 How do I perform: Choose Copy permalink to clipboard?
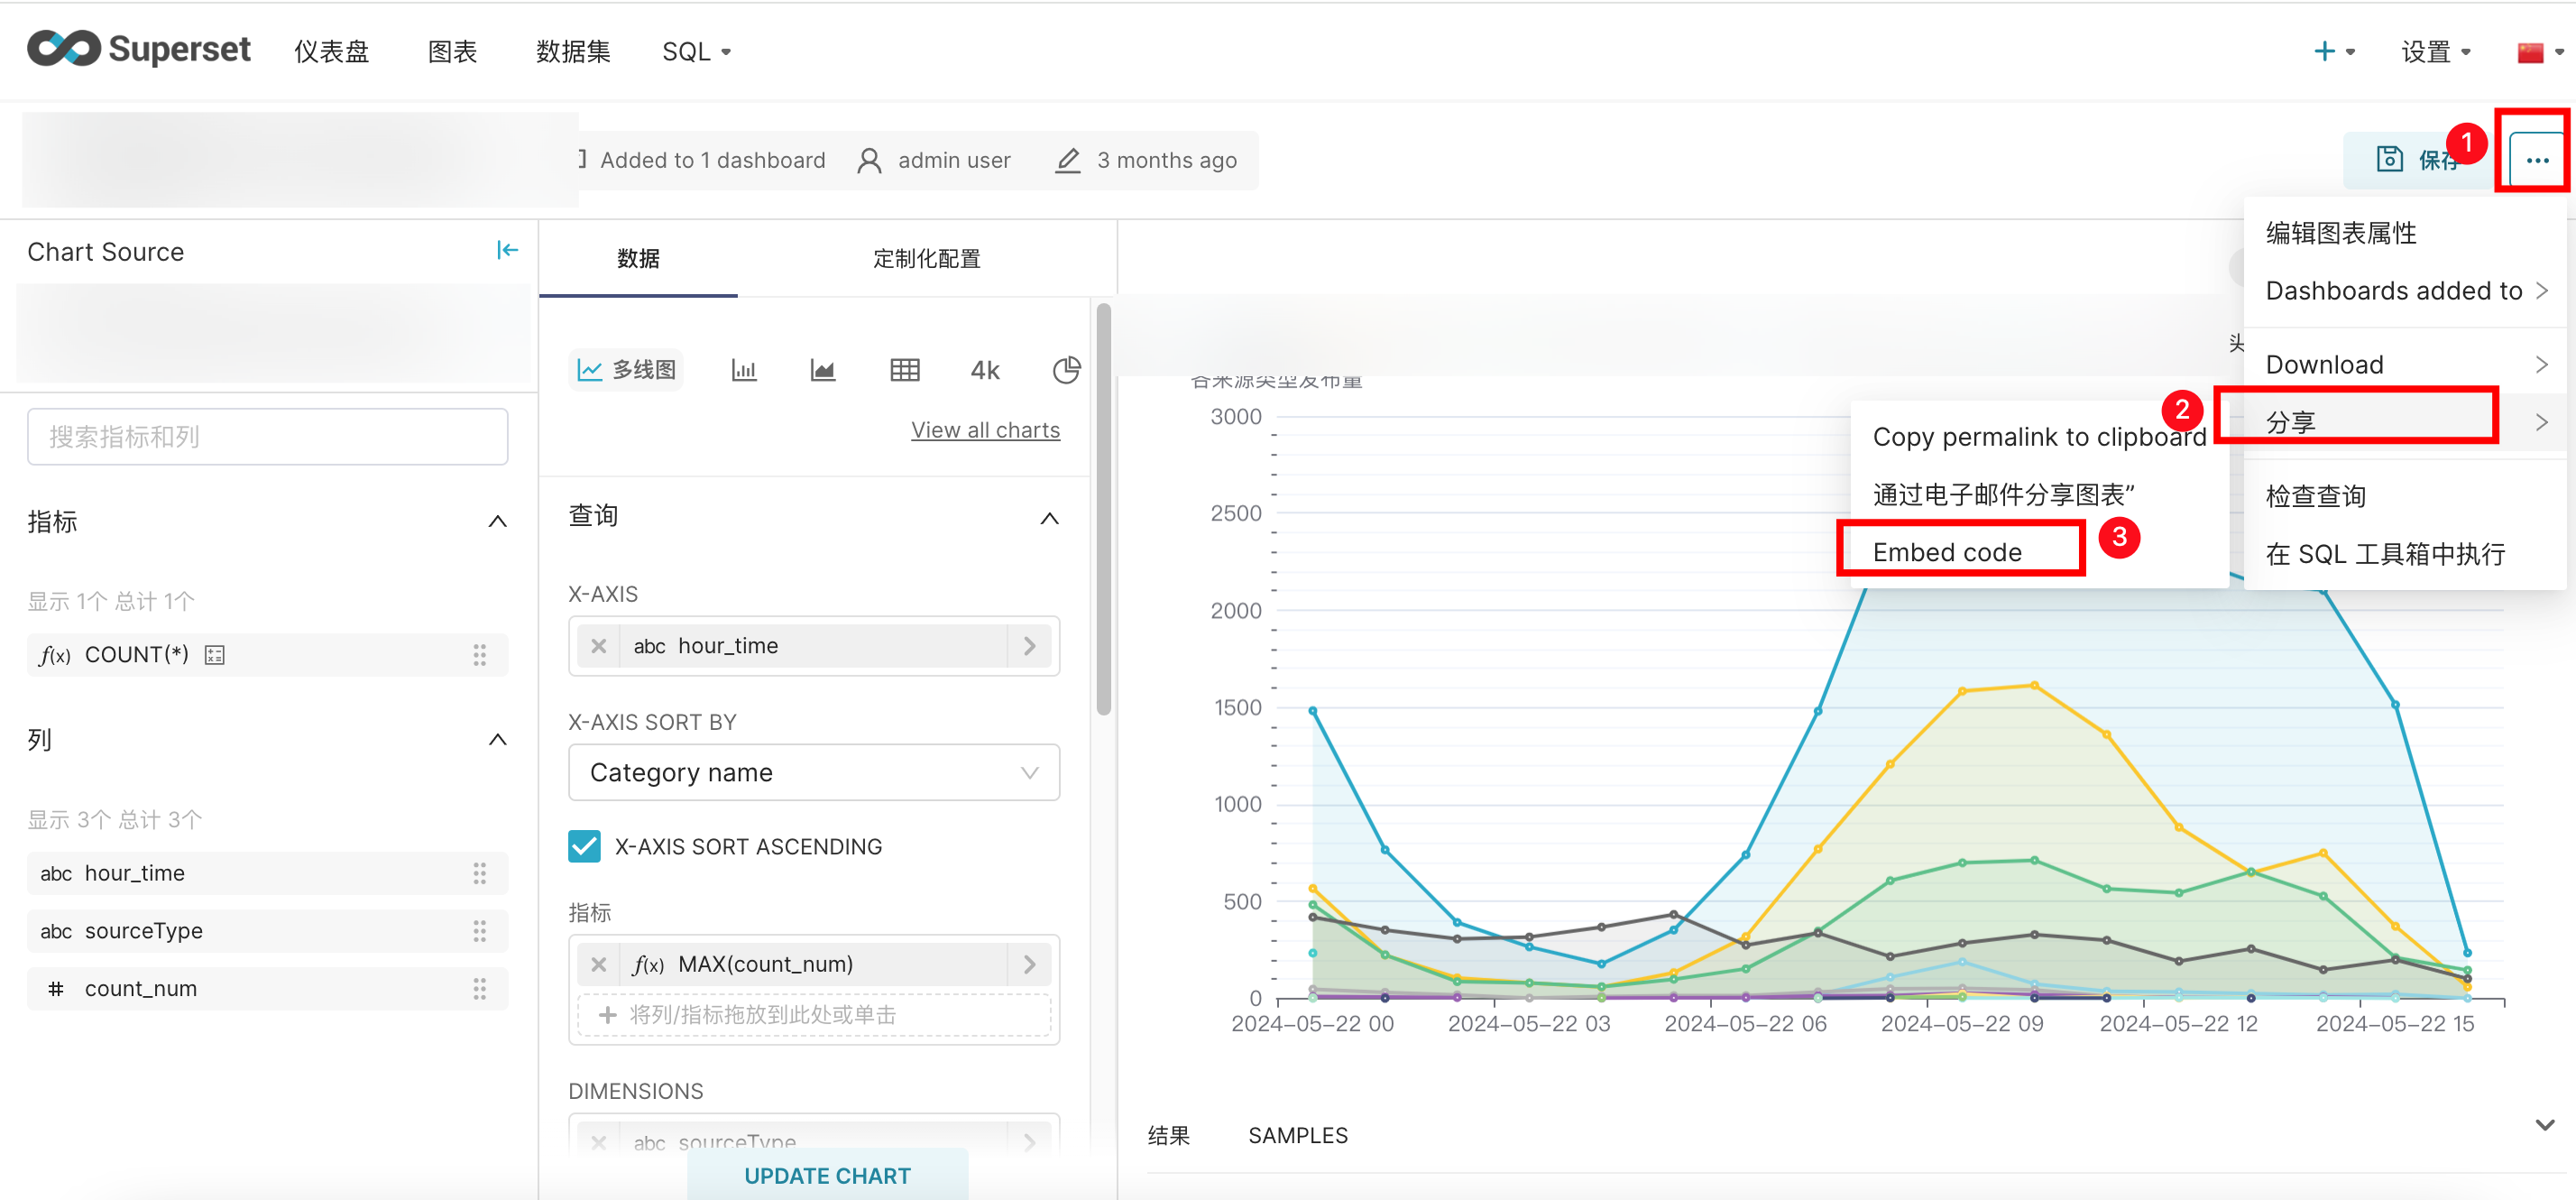click(x=2039, y=437)
